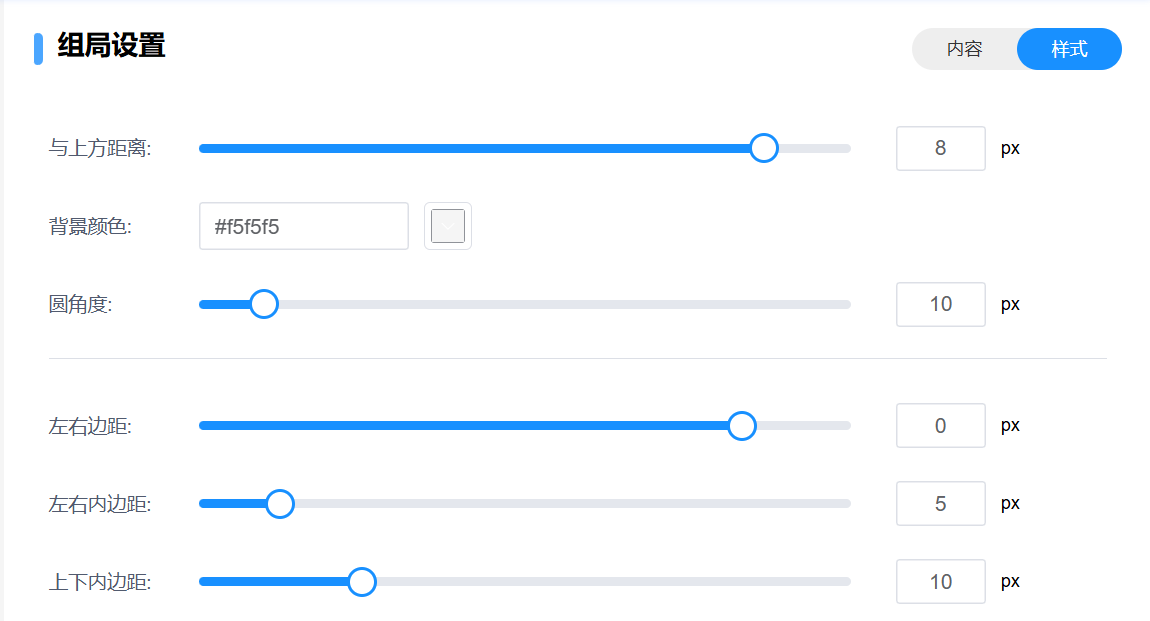
Task: Click the unfilled end of 左右边距 slider track
Action: tap(842, 426)
